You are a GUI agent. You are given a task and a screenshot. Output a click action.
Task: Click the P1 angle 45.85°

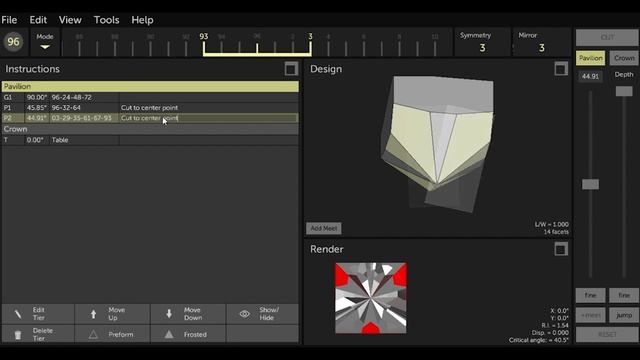37,108
